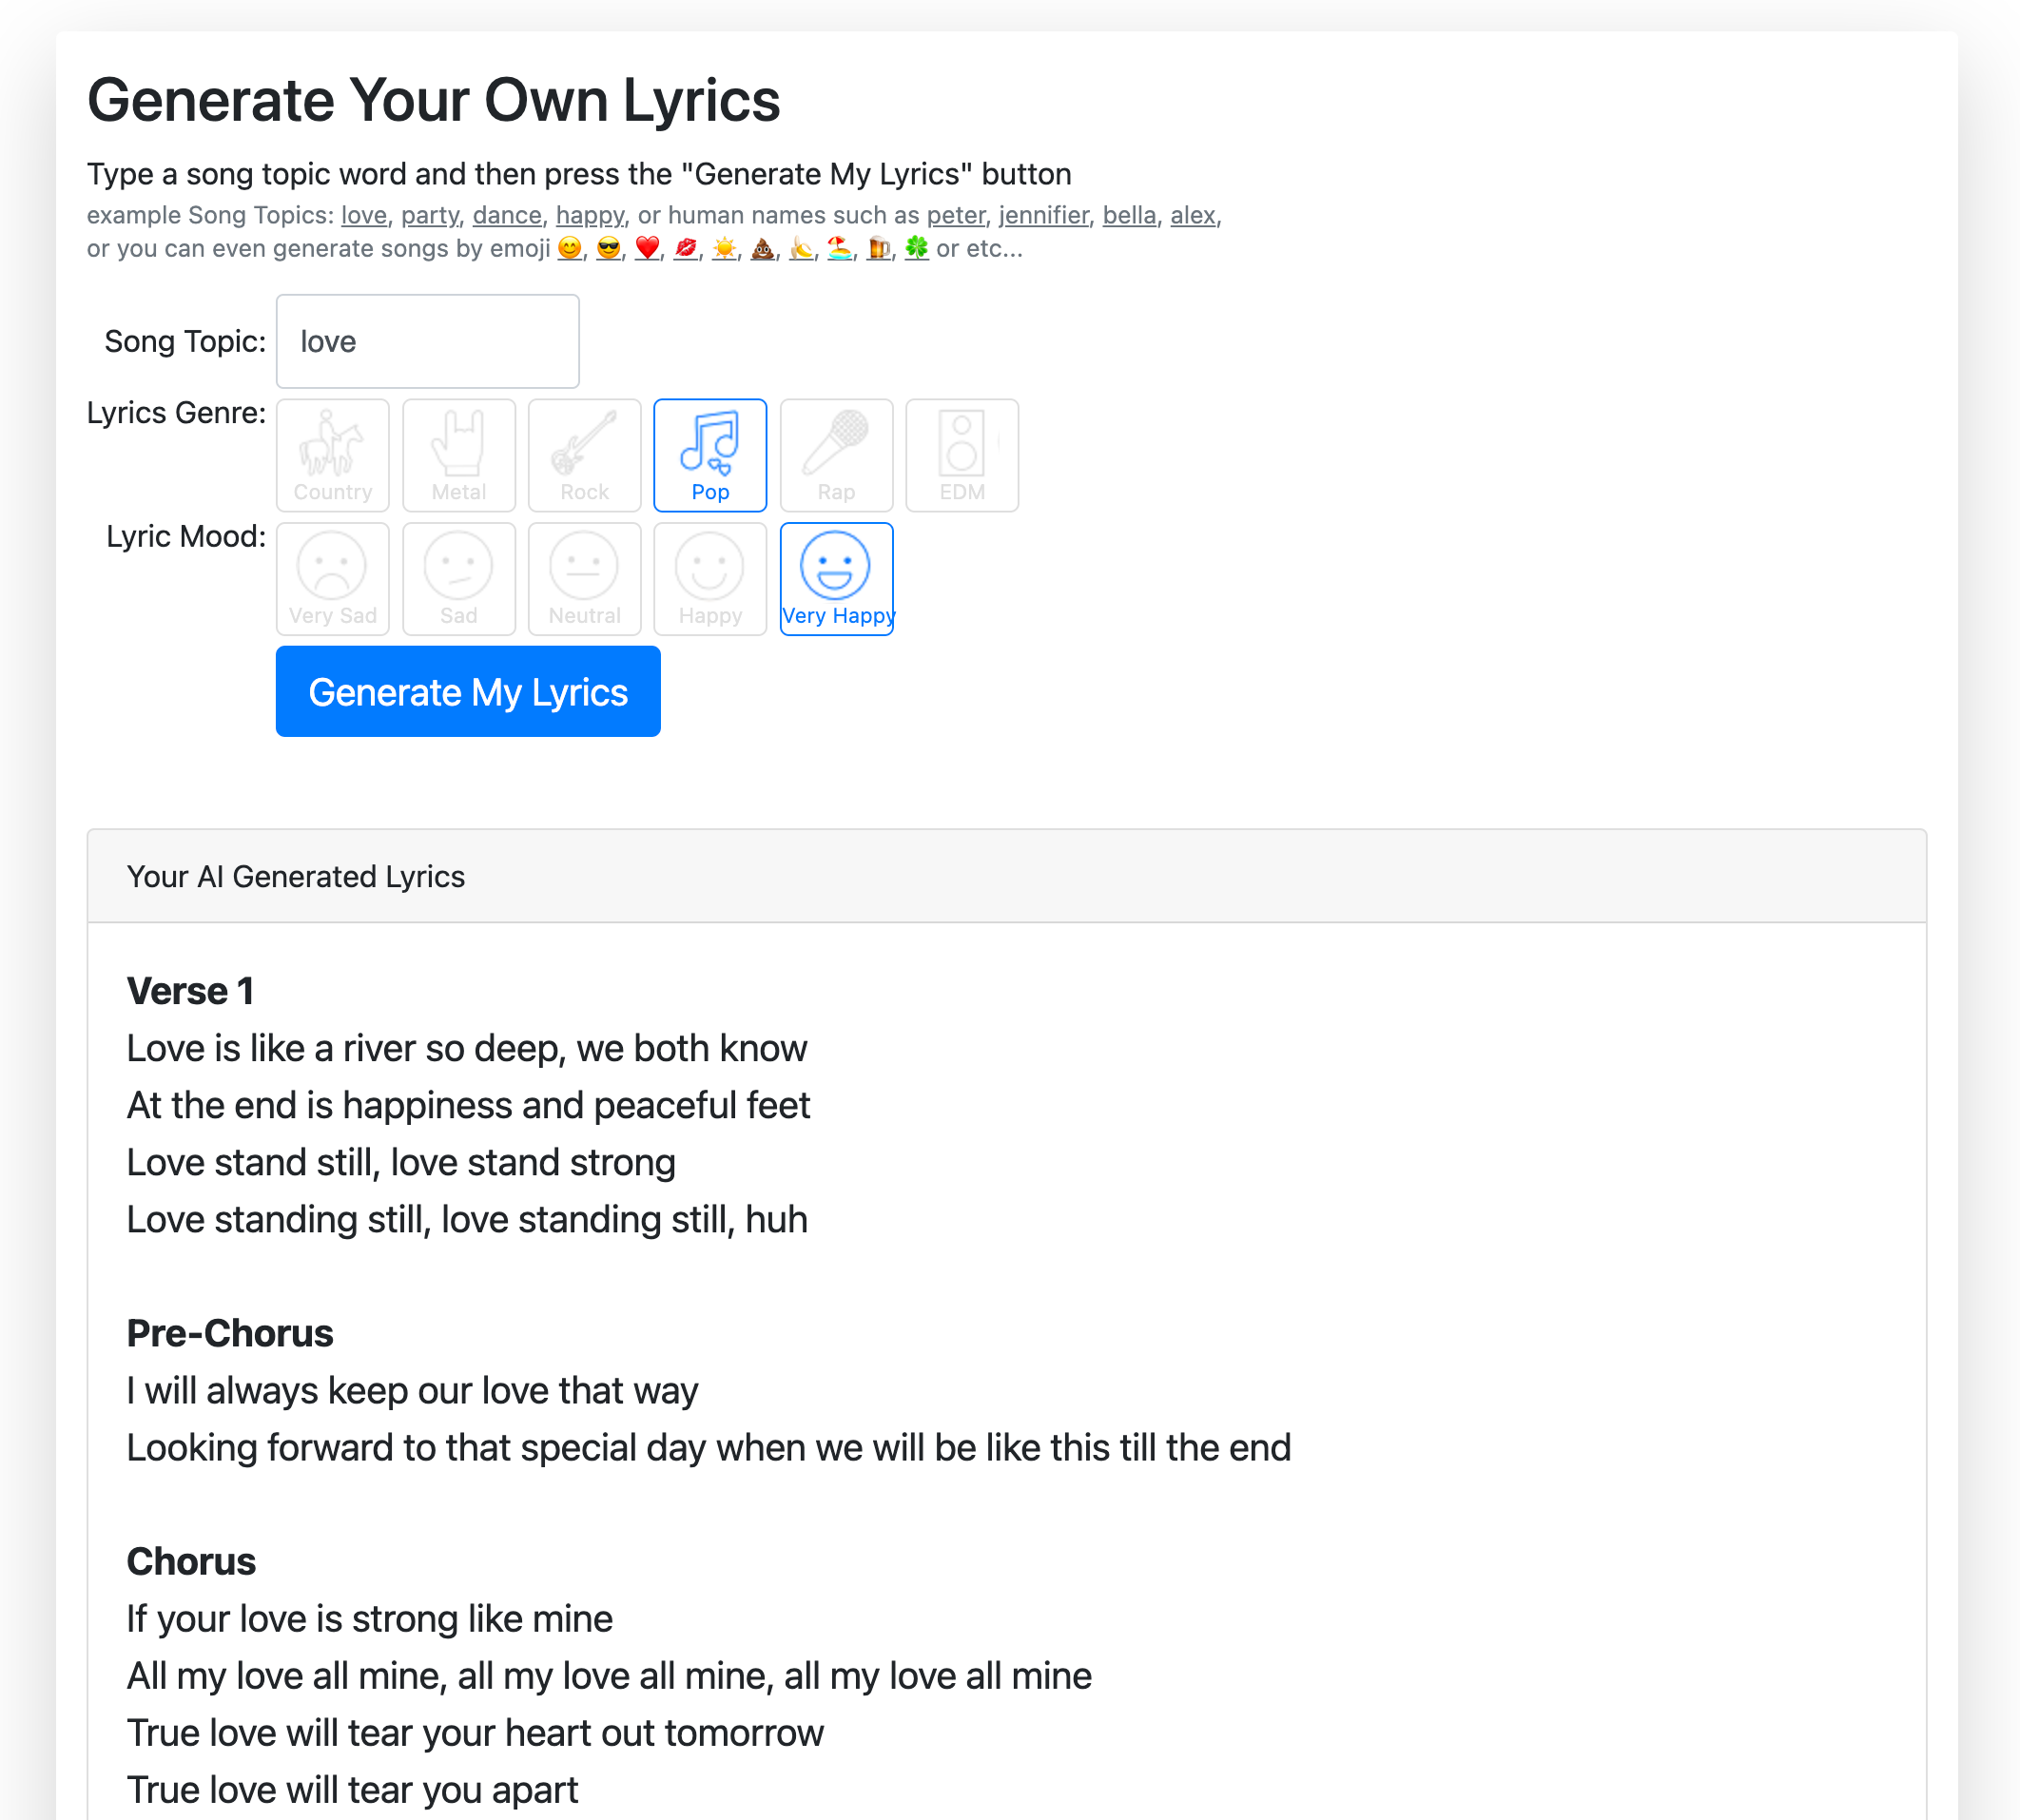Select the Country genre icon
Screen dimensions: 2020x1820
[x=332, y=455]
